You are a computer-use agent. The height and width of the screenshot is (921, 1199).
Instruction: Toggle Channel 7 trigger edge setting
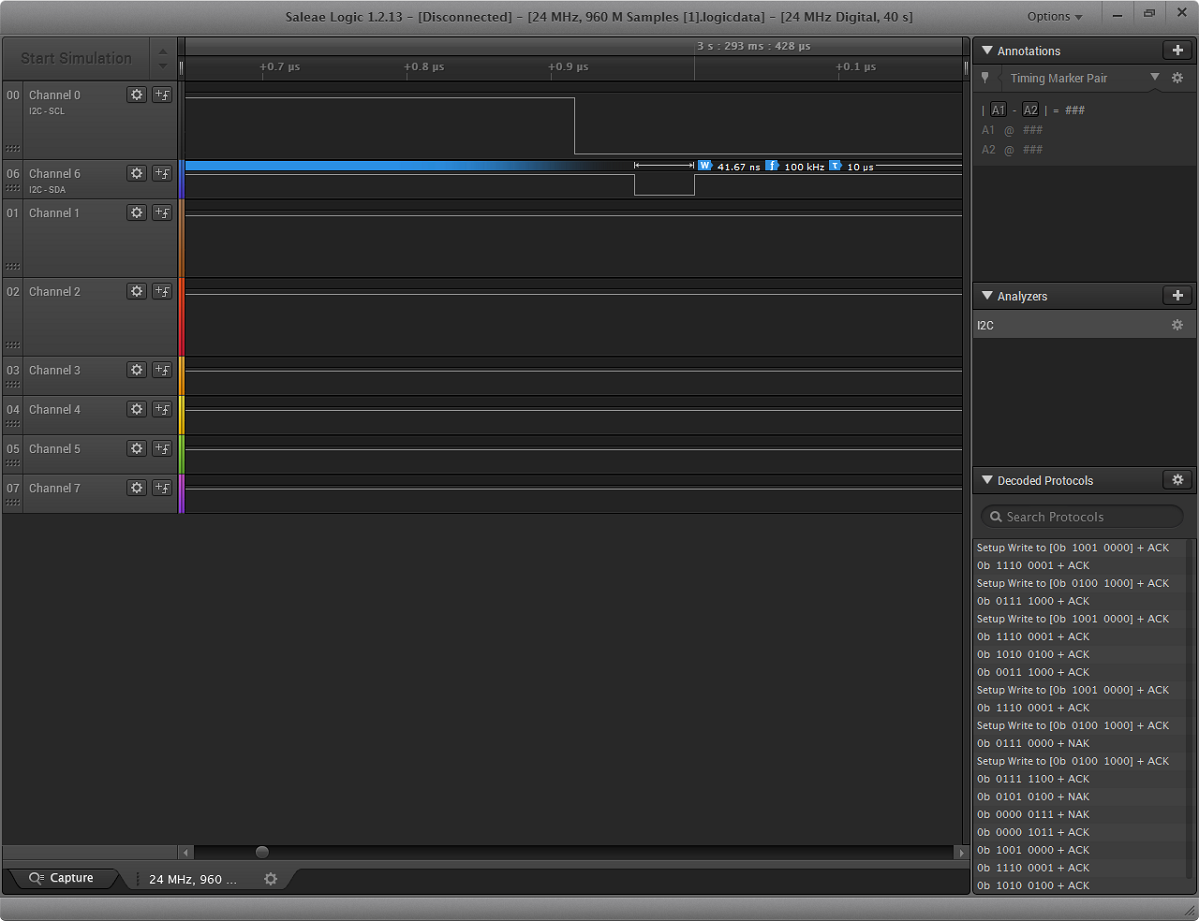tap(162, 488)
